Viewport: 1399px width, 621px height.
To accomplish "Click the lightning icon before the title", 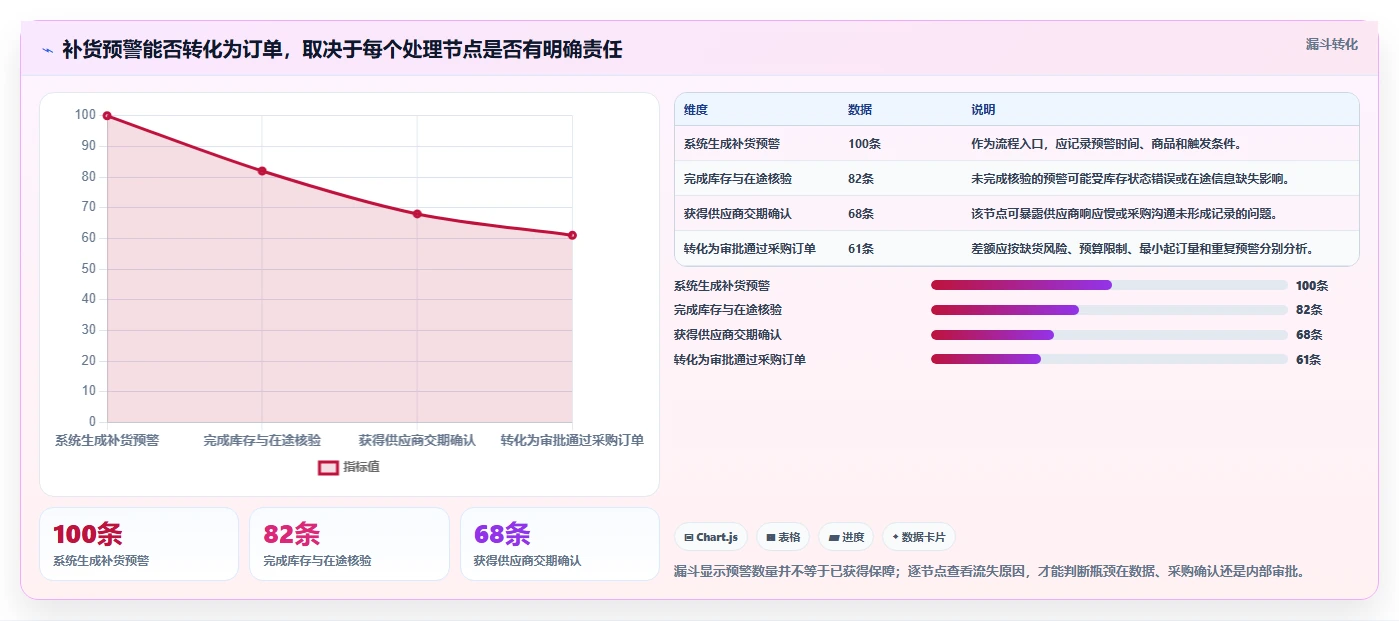I will point(47,50).
